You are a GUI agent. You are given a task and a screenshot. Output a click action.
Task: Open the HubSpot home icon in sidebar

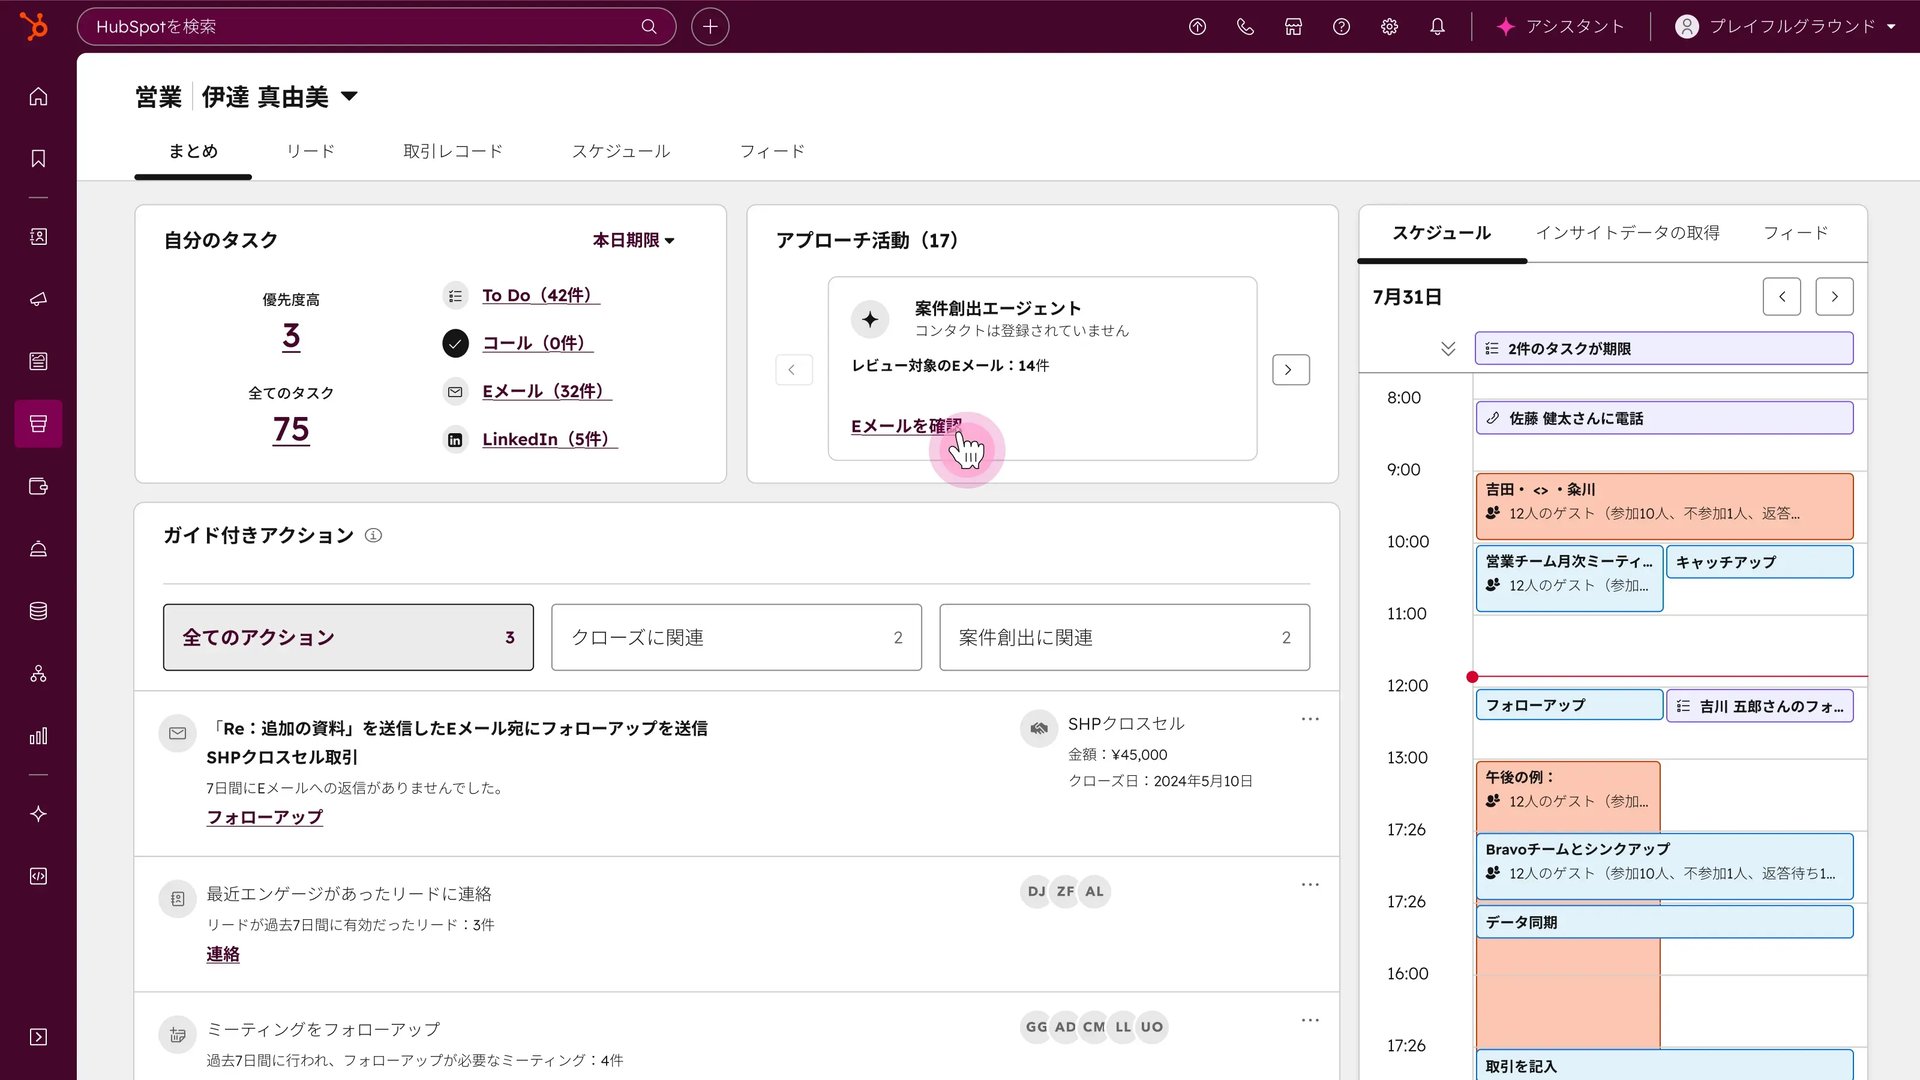(38, 97)
